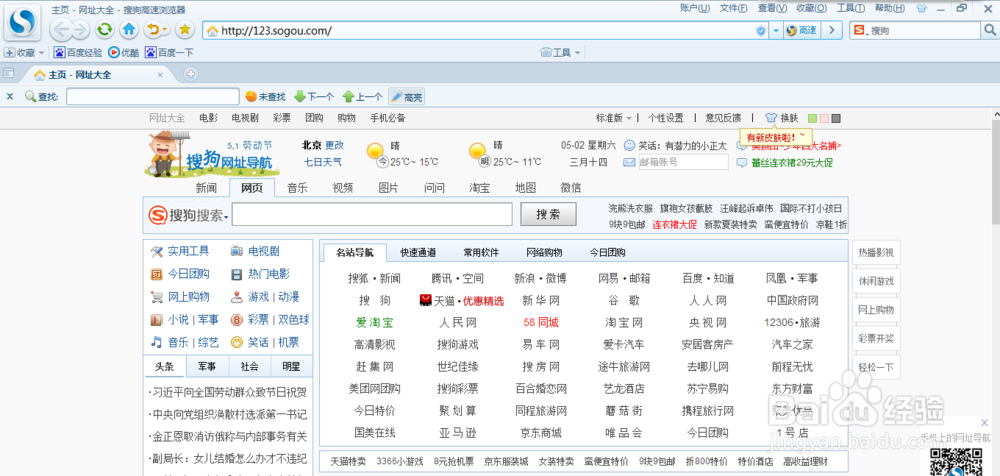This screenshot has height=476, width=1000.
Task: Open the 文件(F) menu
Action: click(x=733, y=8)
